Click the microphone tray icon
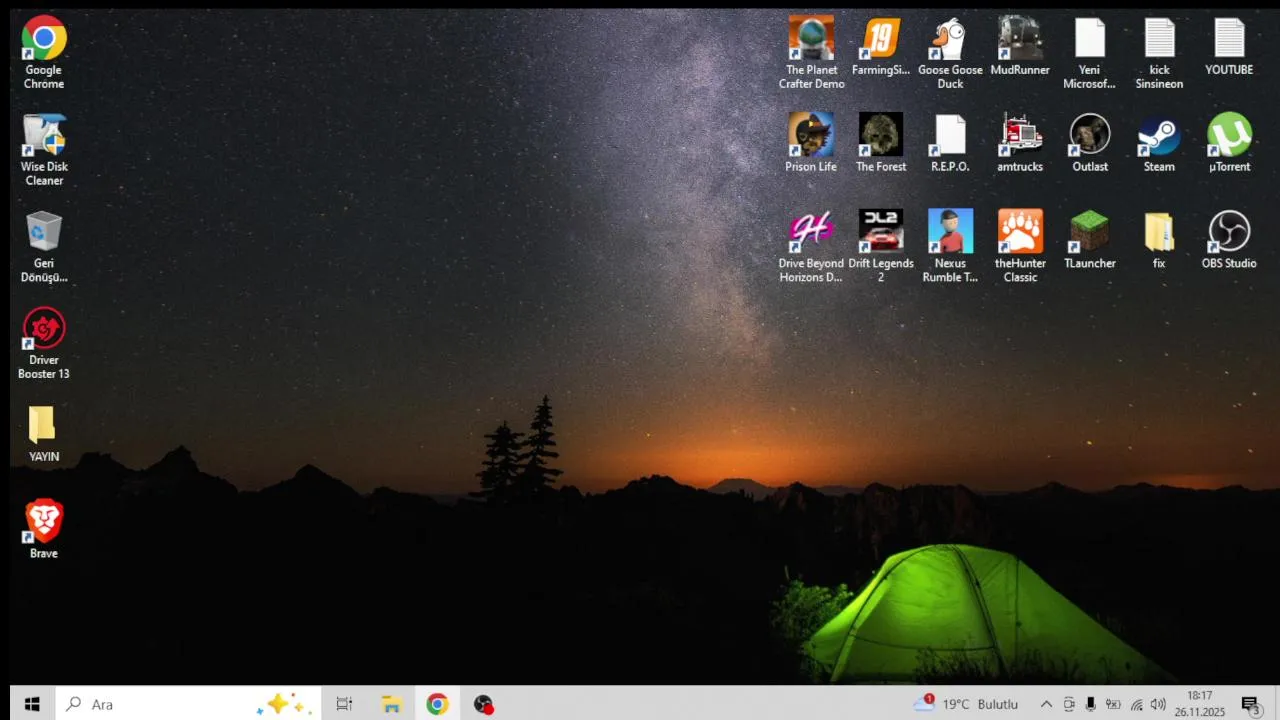Screen dimensions: 1280x720 pos(1091,704)
